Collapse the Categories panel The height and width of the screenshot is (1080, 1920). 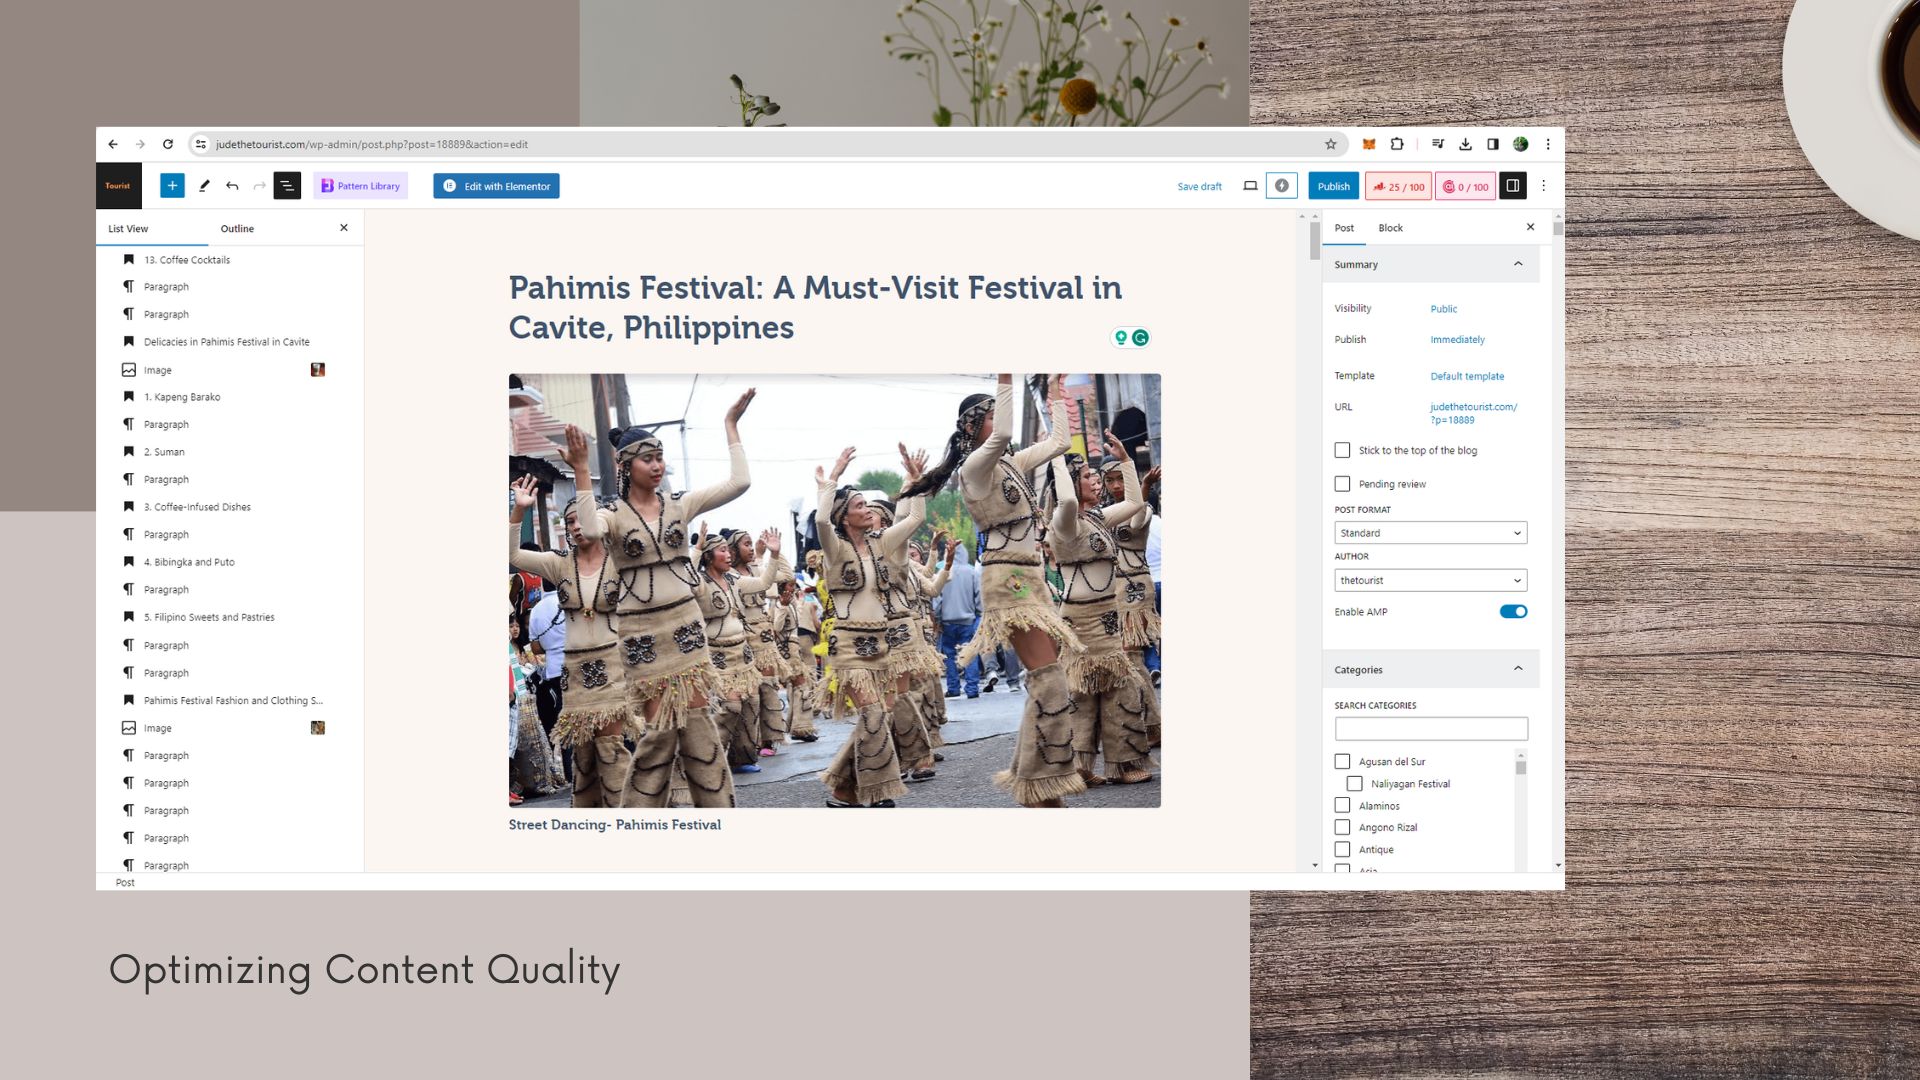point(1518,669)
